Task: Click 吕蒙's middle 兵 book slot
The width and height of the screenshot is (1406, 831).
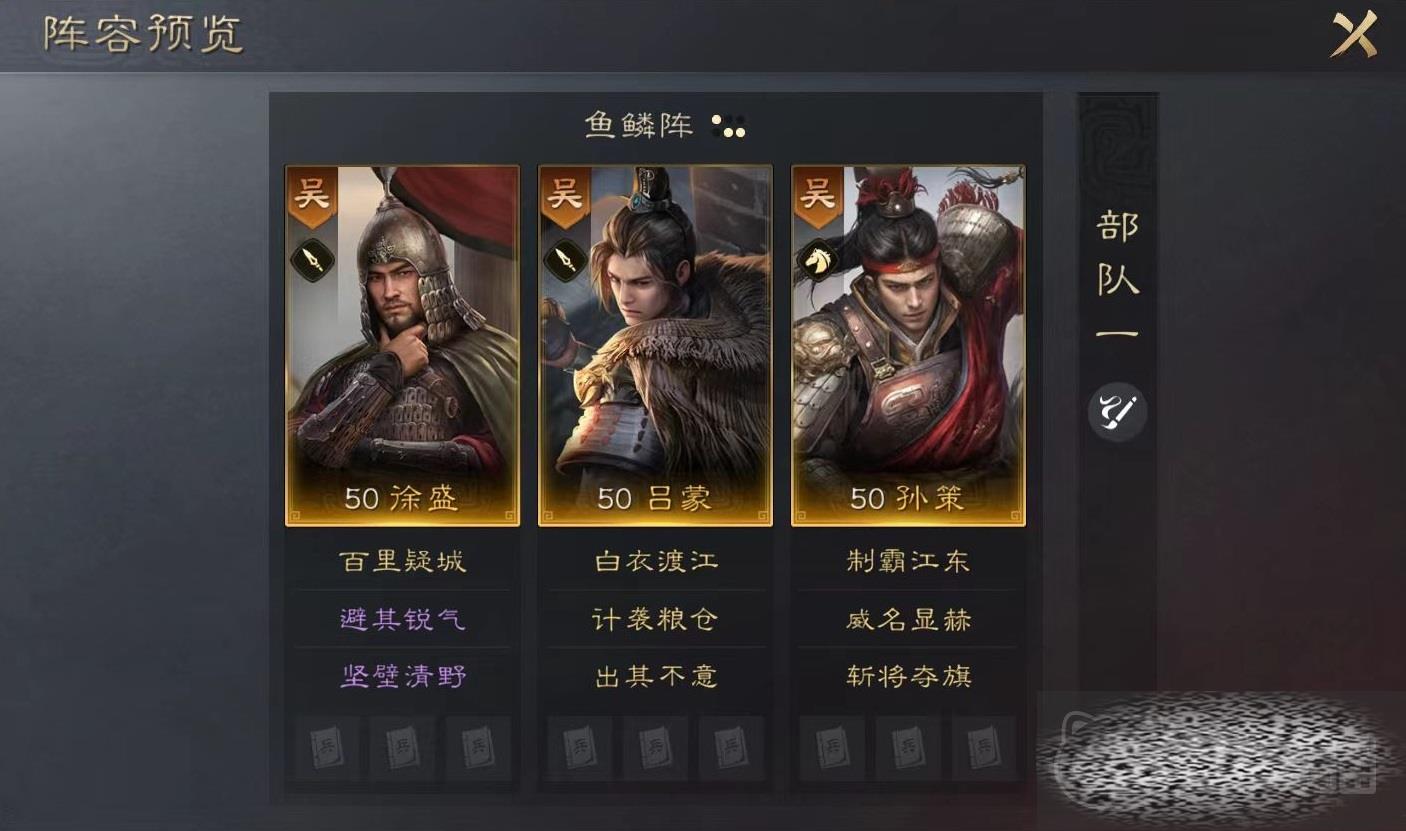Action: [x=655, y=747]
